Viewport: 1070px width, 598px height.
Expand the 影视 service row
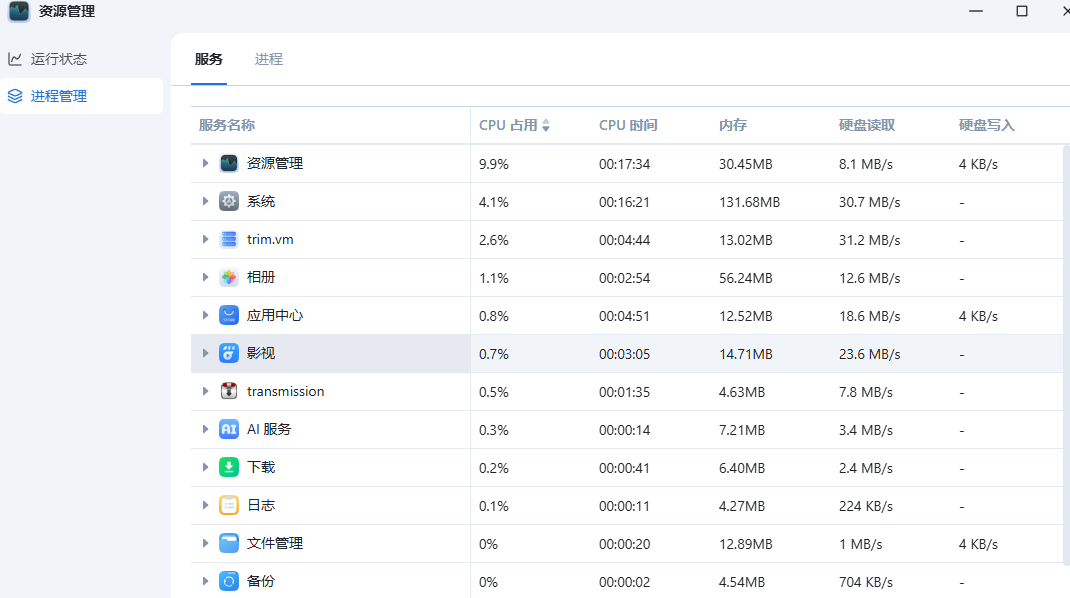click(205, 354)
